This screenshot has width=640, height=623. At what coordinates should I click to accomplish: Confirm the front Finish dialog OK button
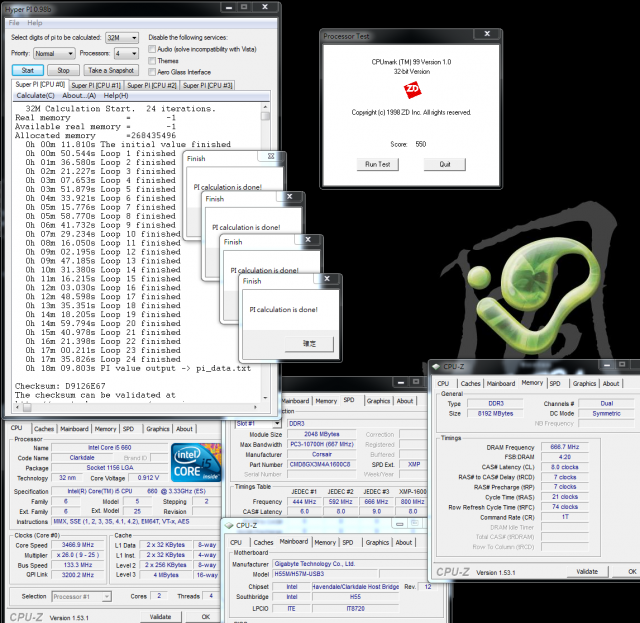309,344
